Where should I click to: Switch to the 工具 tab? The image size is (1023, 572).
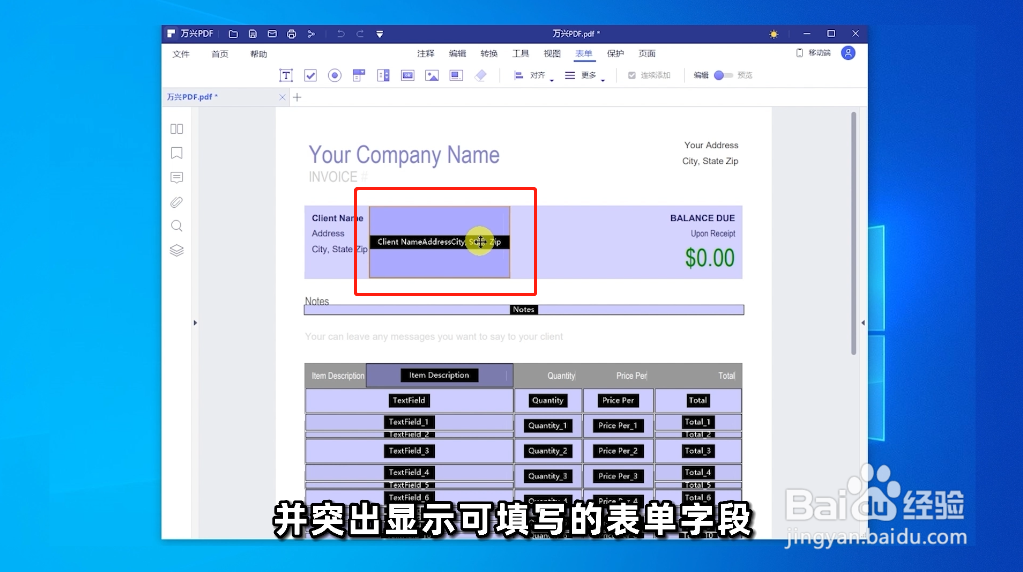pyautogui.click(x=521, y=53)
